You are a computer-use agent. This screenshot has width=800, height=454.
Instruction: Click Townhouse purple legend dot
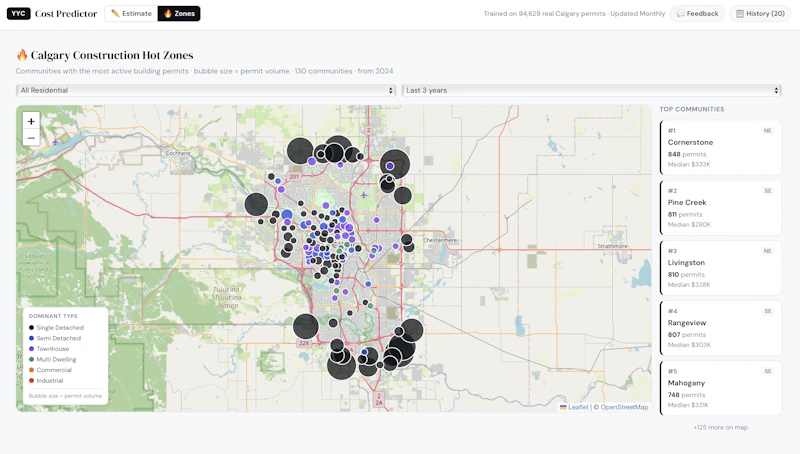(x=32, y=349)
